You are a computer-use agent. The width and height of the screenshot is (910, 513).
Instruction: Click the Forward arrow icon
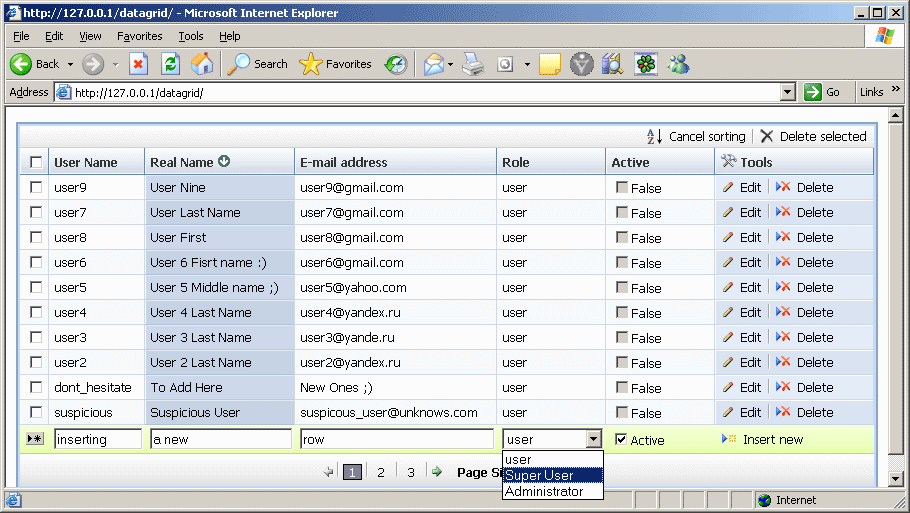[x=93, y=64]
